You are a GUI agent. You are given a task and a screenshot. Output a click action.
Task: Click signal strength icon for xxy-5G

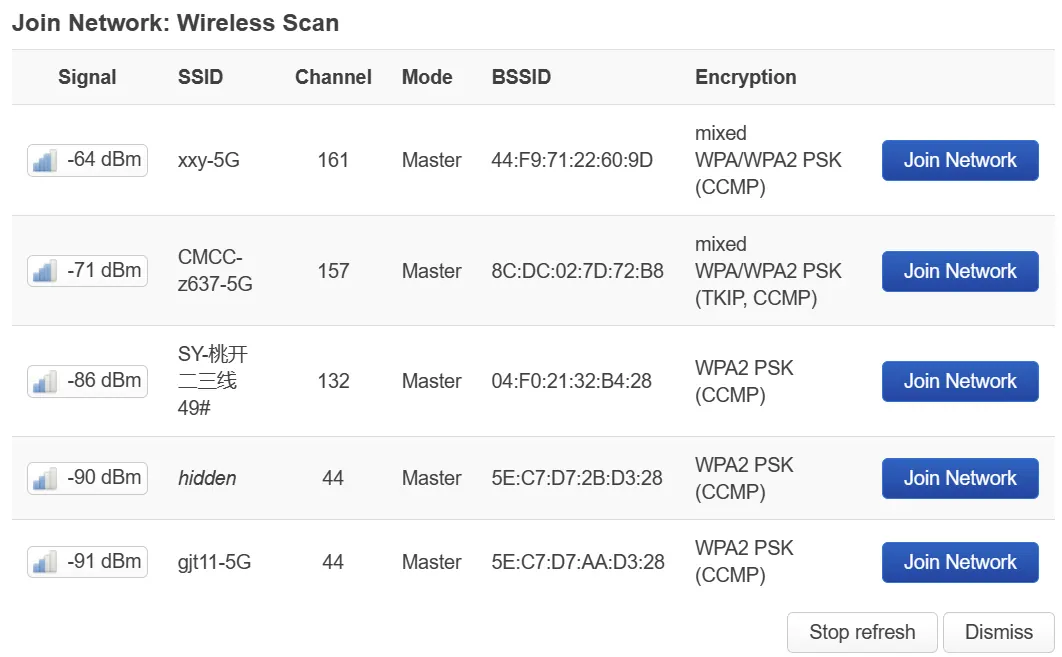(44, 160)
